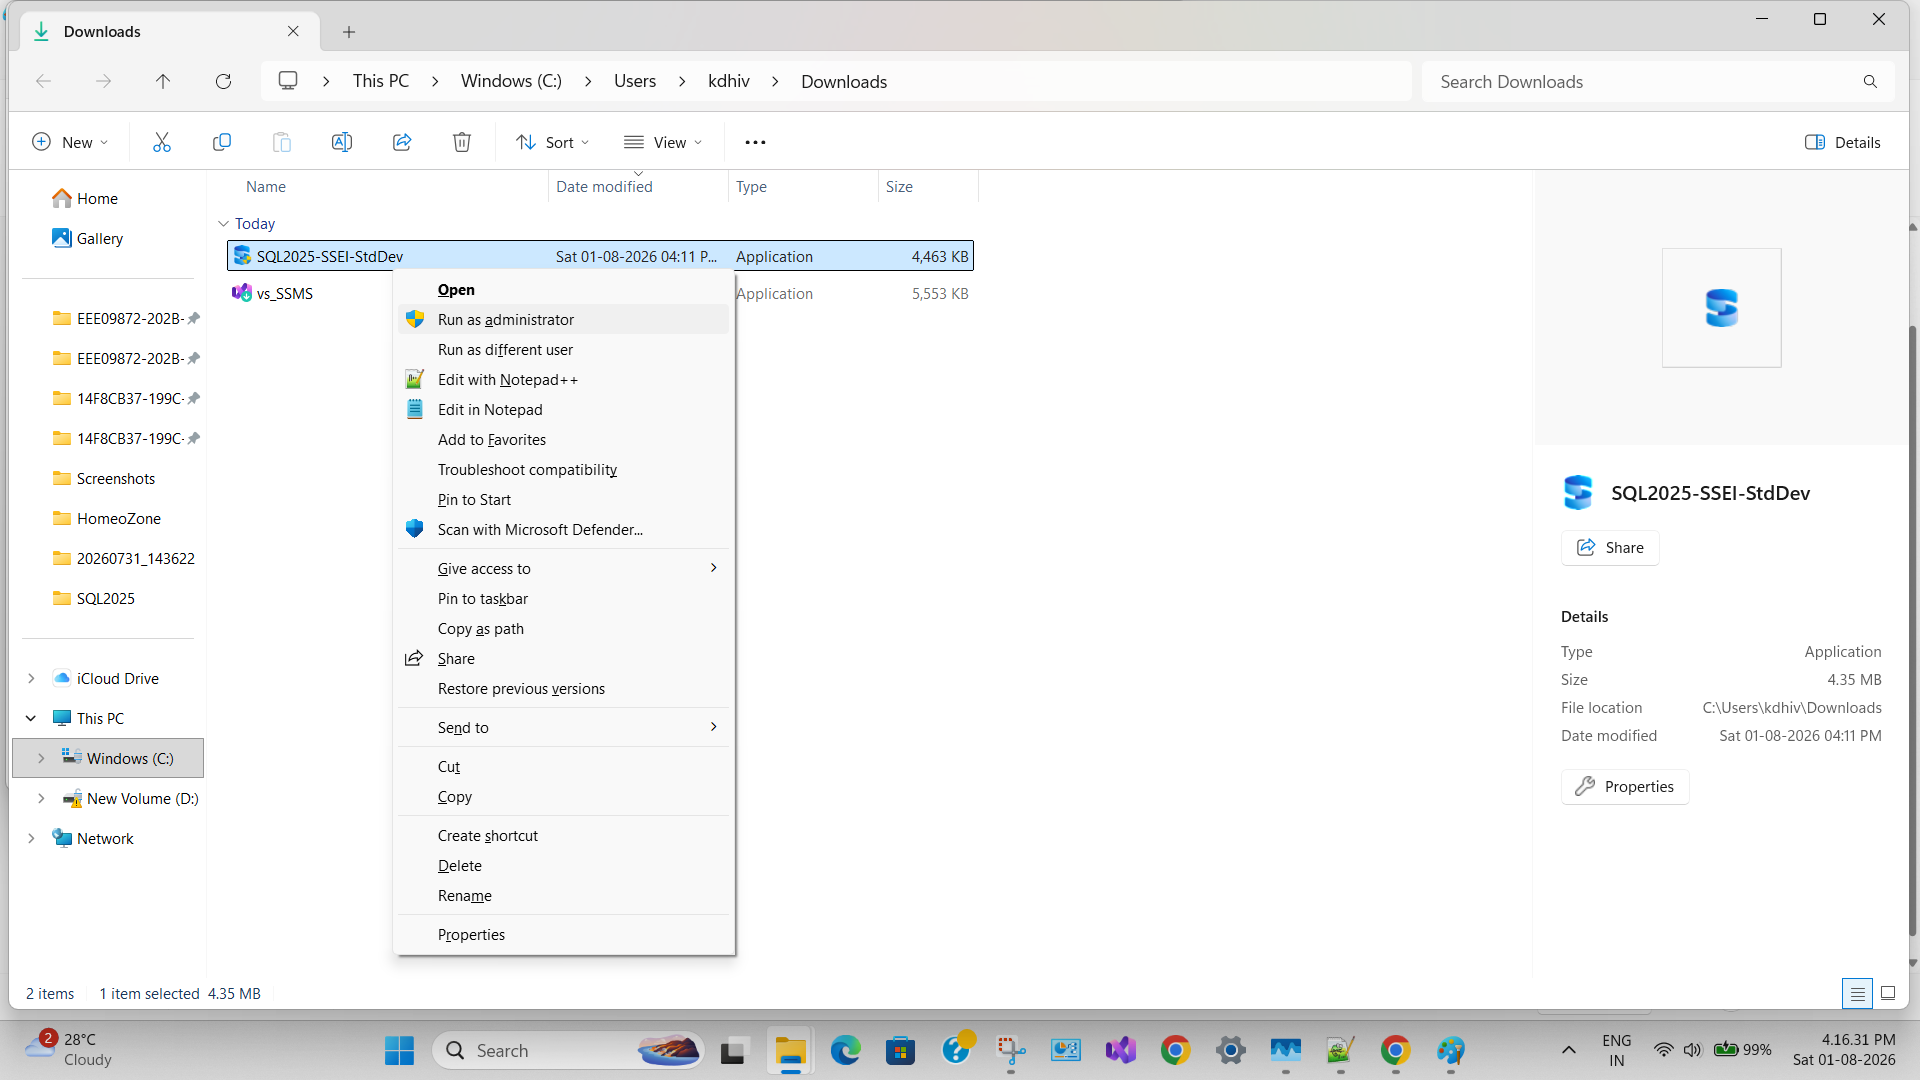Click taskbar Search box
Screen dimensions: 1920x1080
click(x=568, y=1051)
